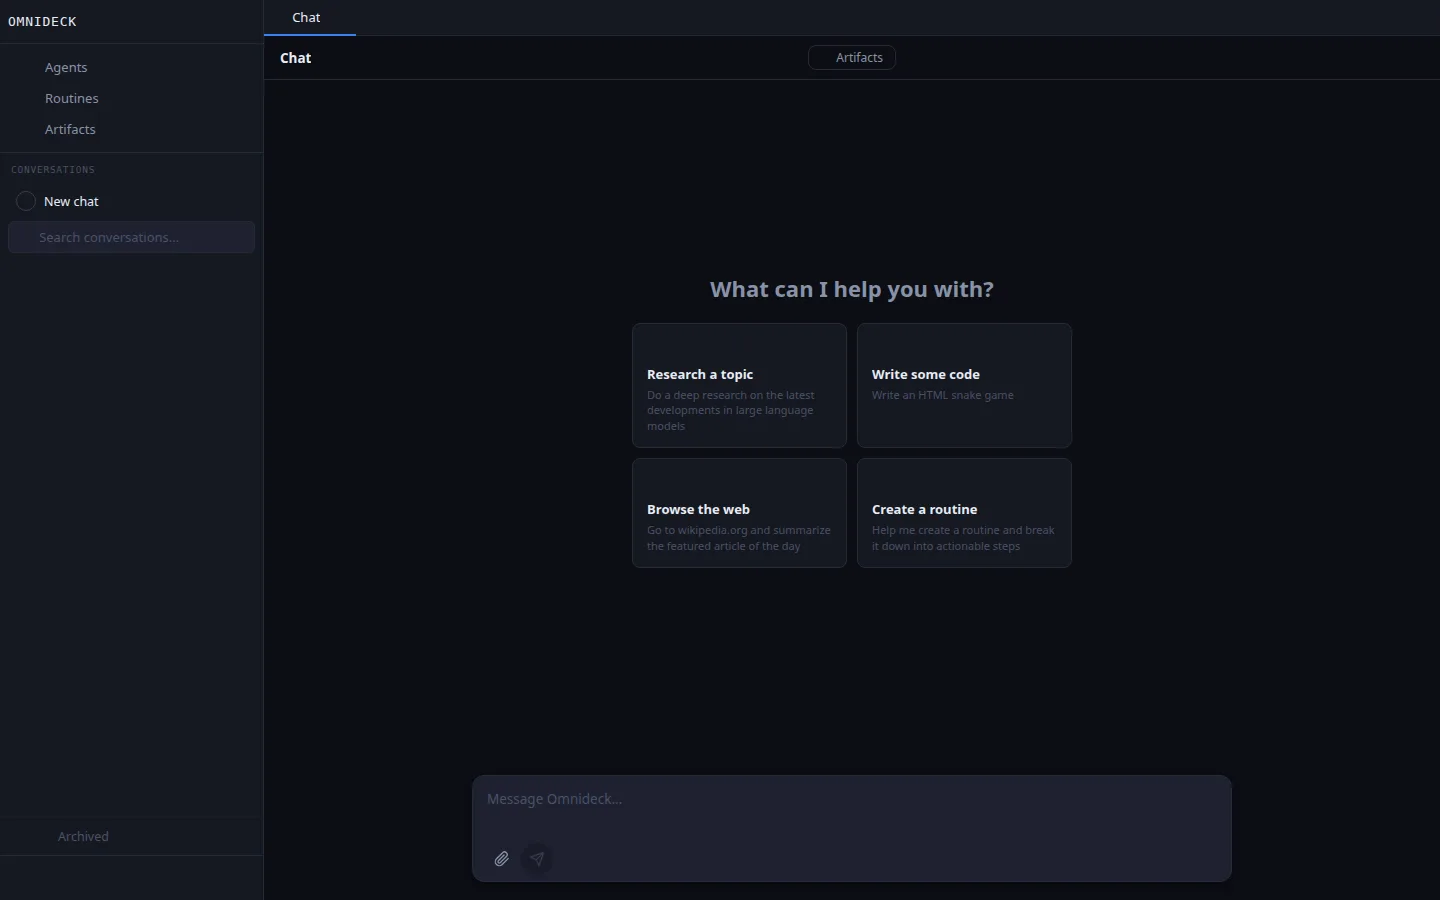1440x900 pixels.
Task: Choose the Research a topic suggestion card
Action: pos(739,385)
